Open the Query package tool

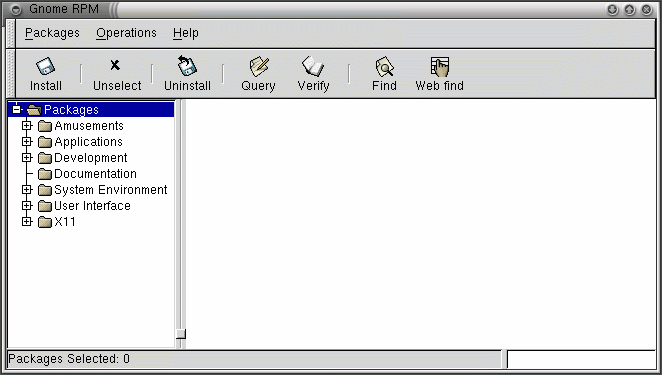[258, 74]
